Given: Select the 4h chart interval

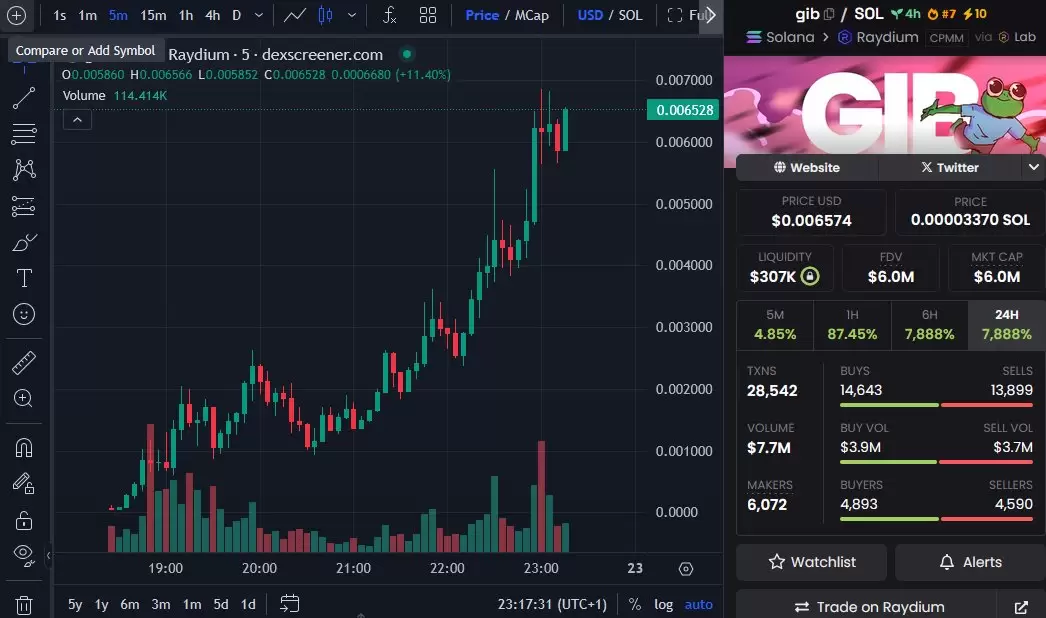Looking at the screenshot, I should (213, 15).
